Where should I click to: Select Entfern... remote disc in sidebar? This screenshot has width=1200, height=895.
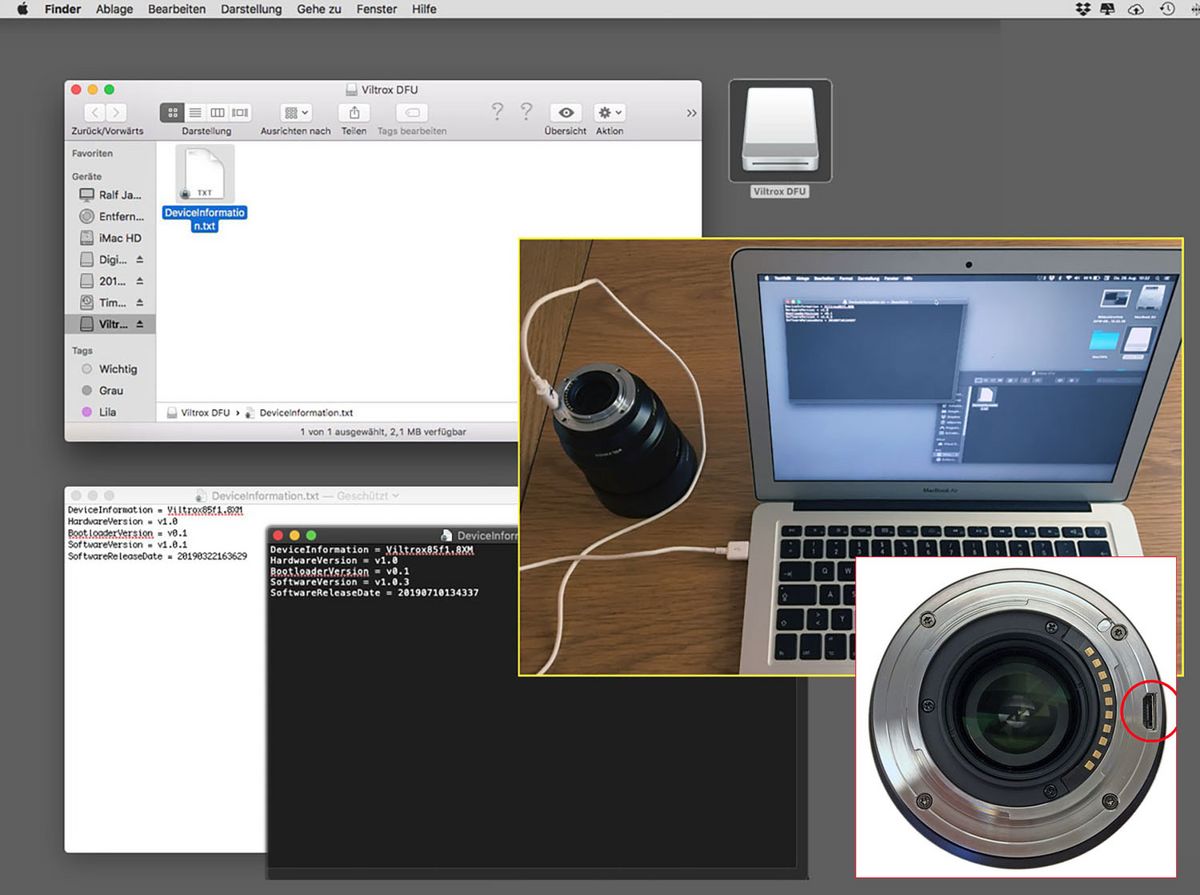[110, 216]
